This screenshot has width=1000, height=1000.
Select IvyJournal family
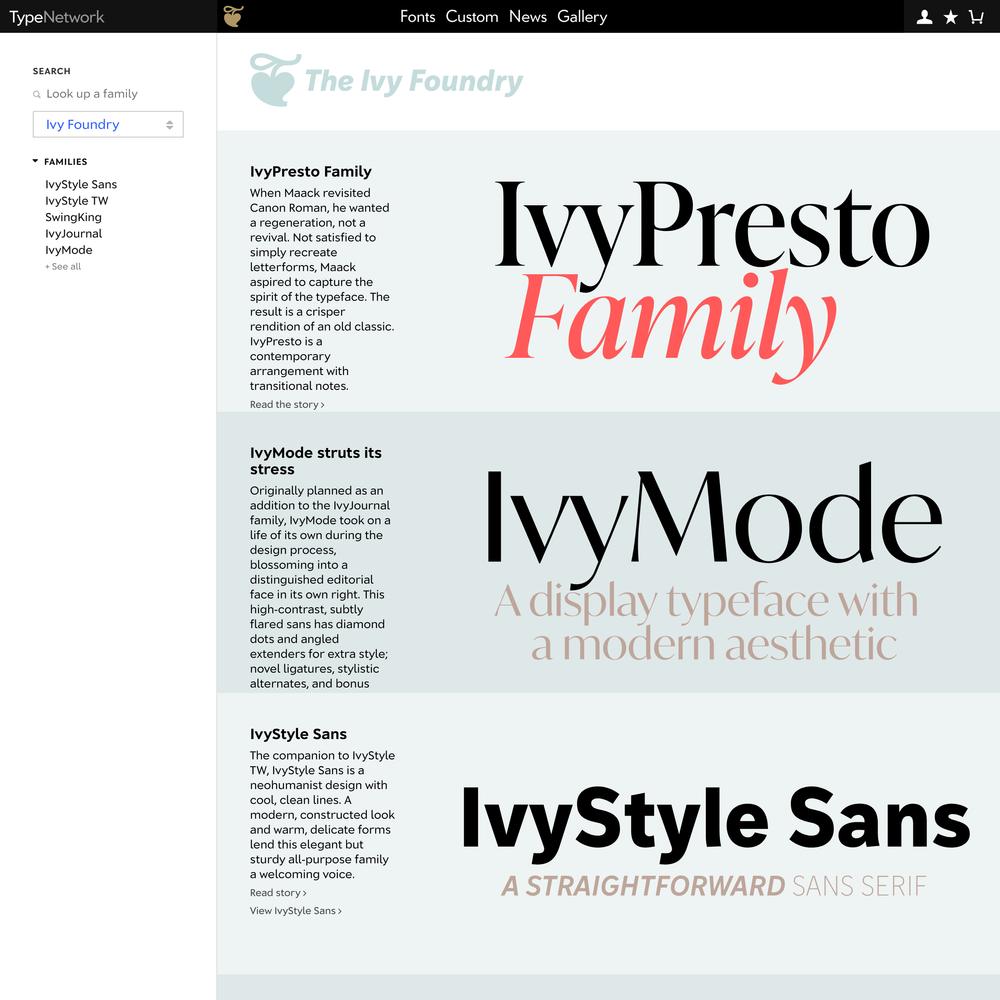click(73, 234)
